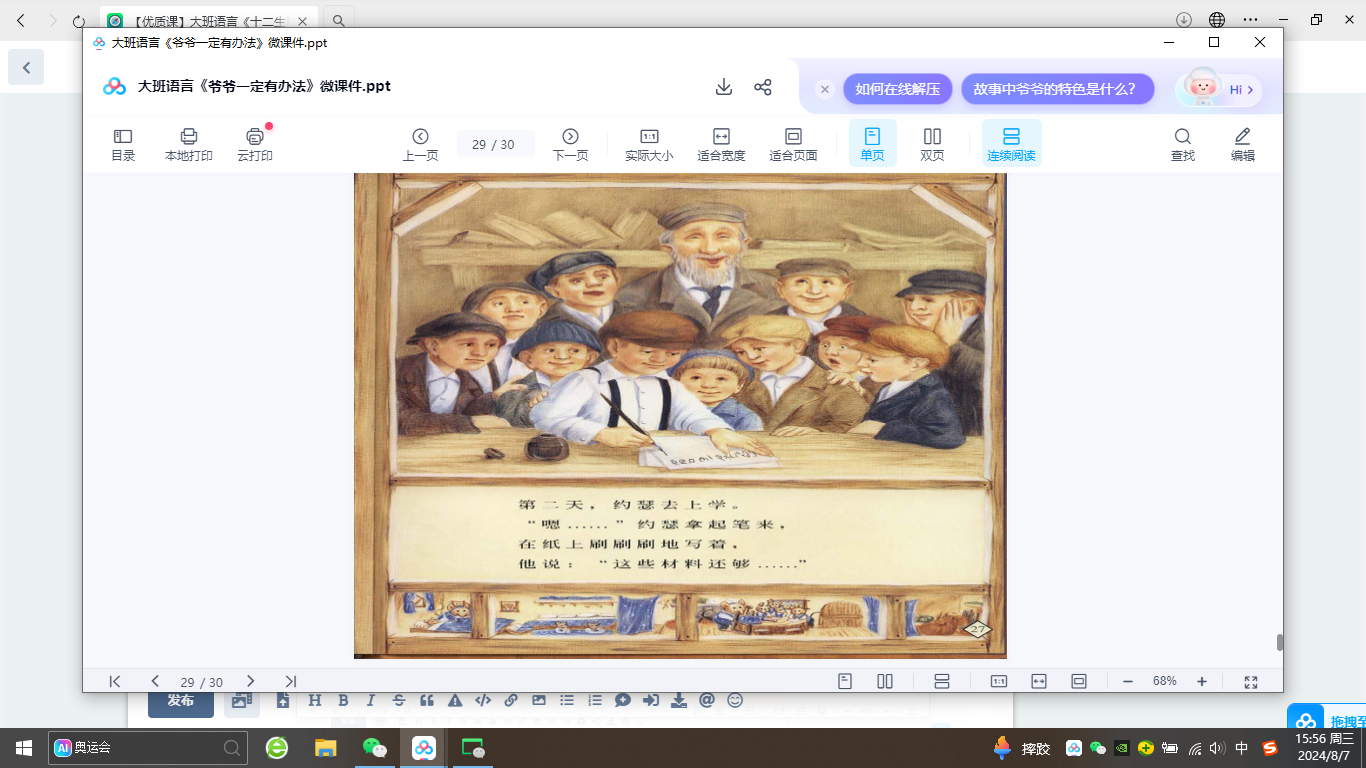This screenshot has width=1366, height=768.
Task: Toggle 双页 double page mode
Action: [932, 144]
